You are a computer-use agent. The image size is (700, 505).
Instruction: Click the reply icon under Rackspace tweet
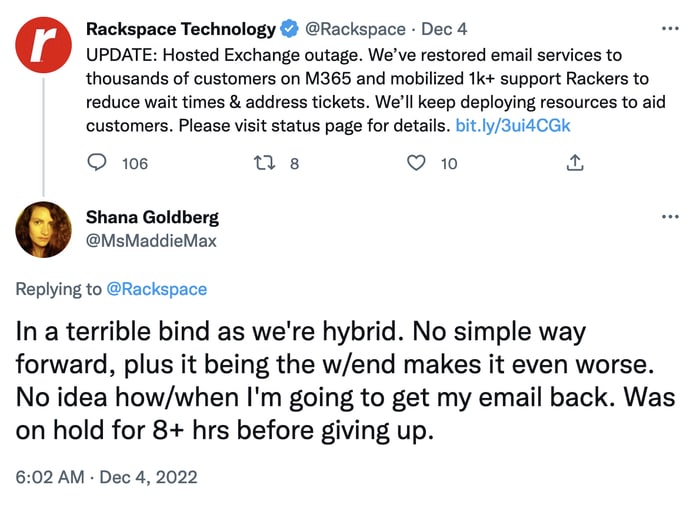click(96, 163)
